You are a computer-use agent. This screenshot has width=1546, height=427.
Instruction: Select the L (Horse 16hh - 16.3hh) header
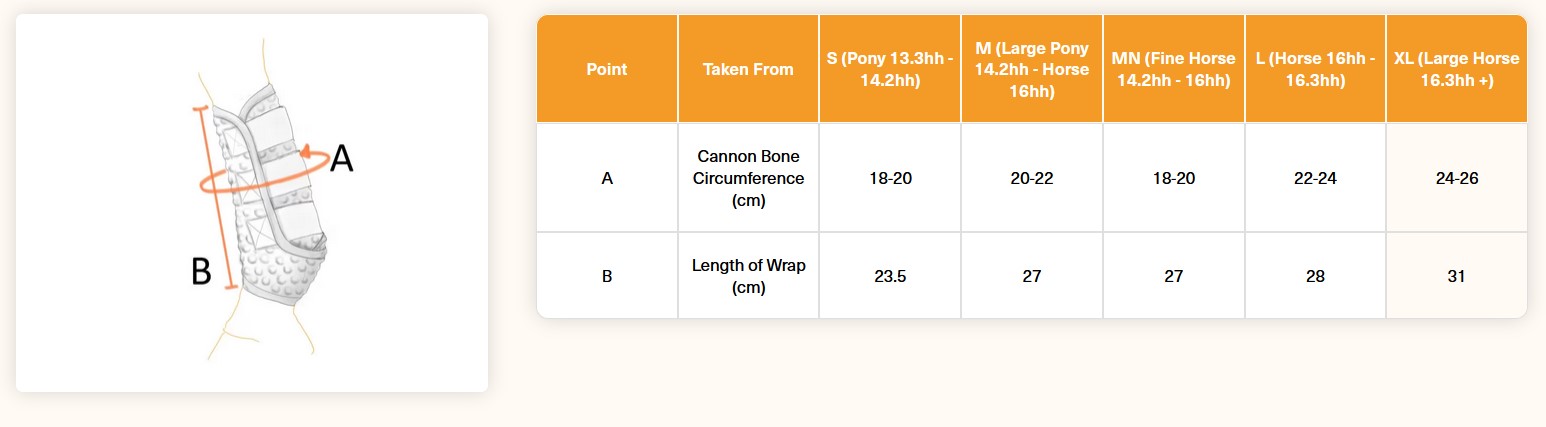click(x=1315, y=69)
